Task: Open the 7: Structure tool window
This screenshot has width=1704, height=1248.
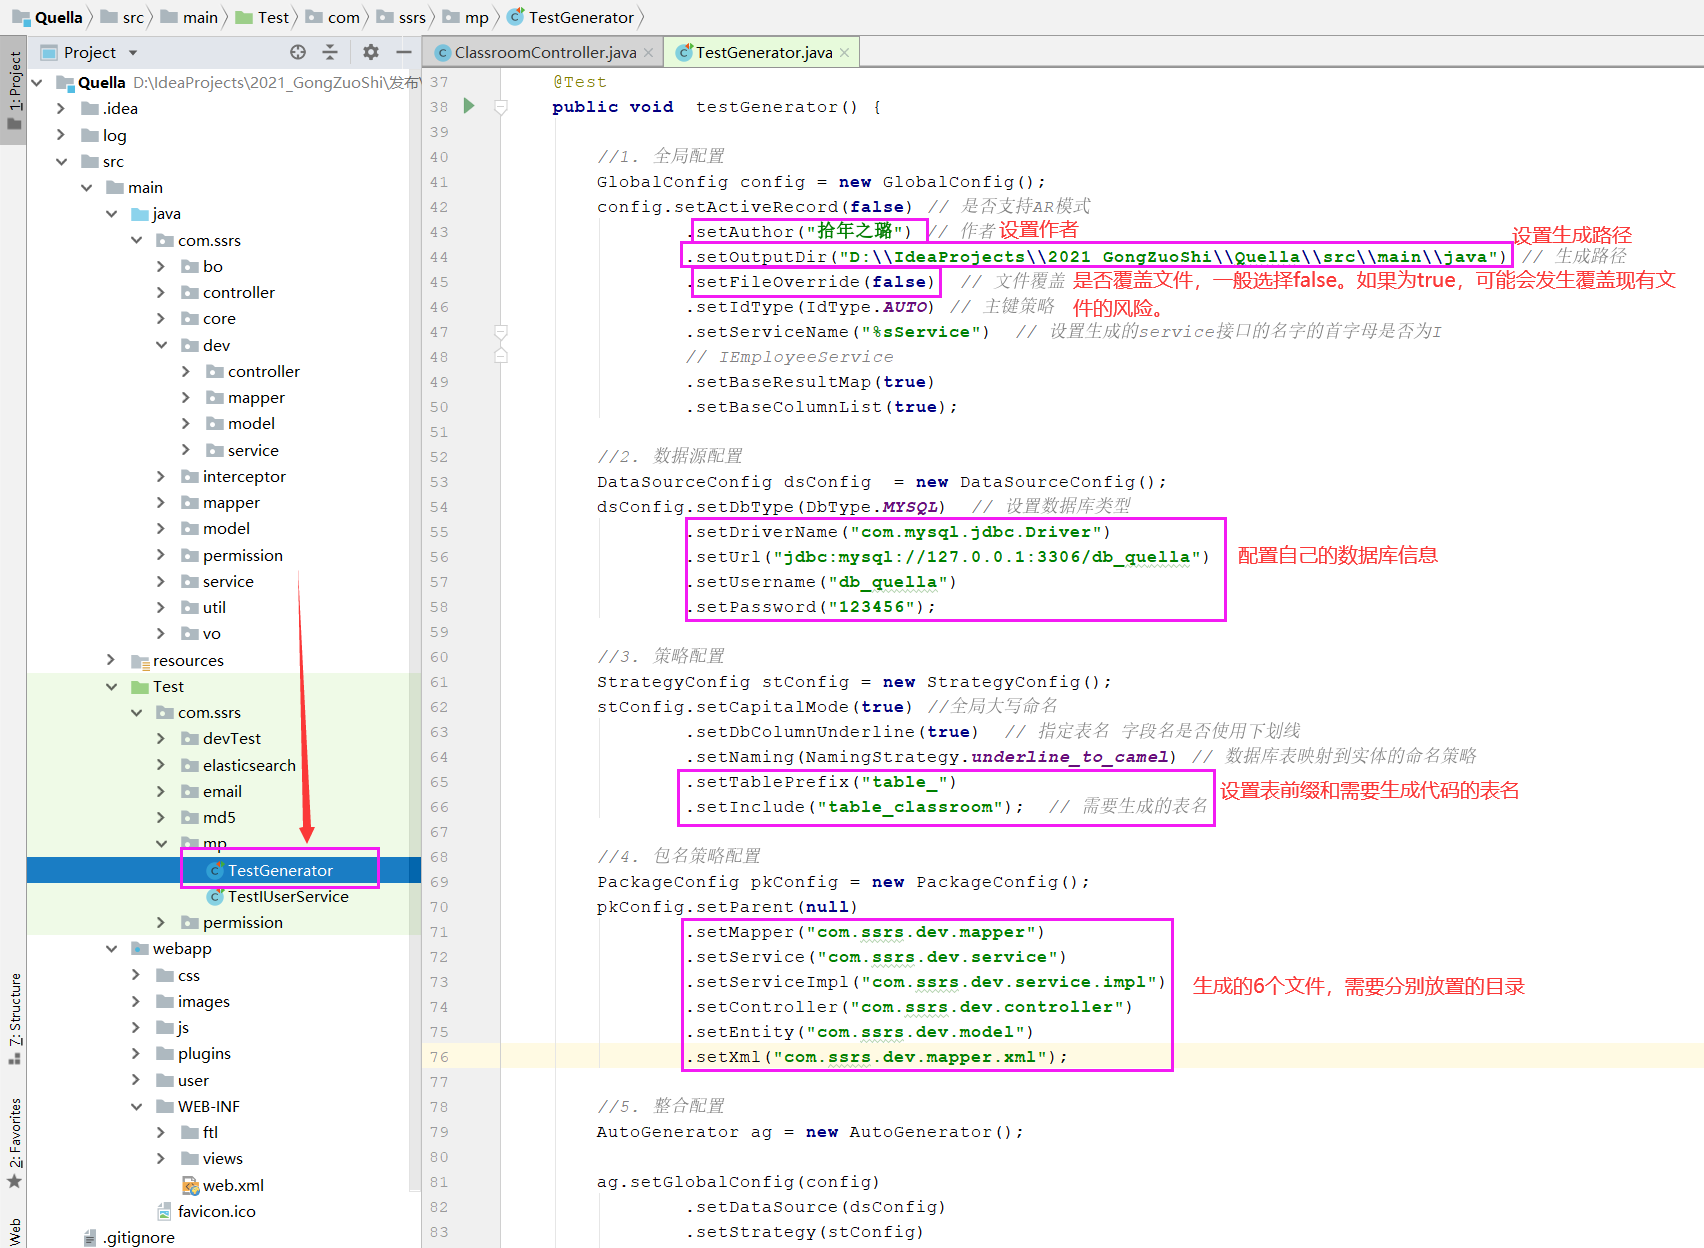Action: click(14, 1022)
